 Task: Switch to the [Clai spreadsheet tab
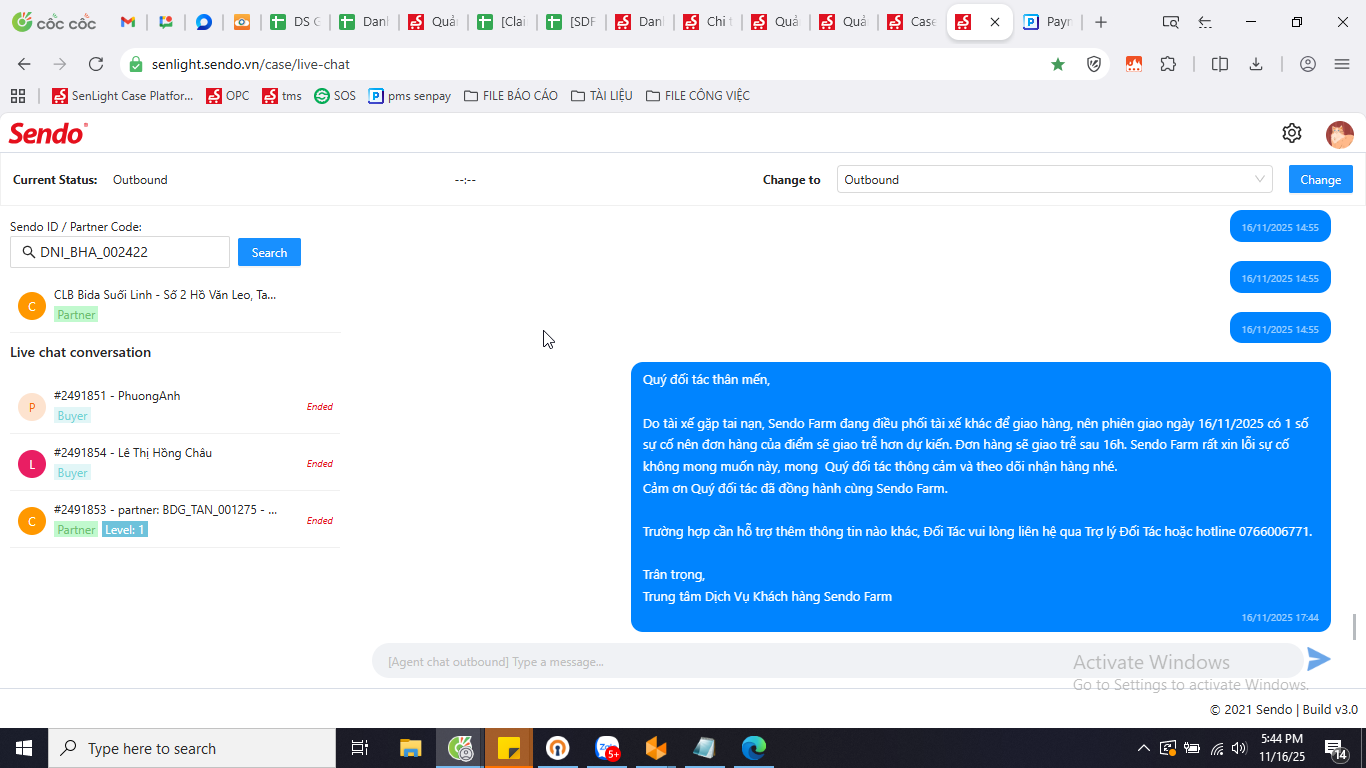point(502,22)
